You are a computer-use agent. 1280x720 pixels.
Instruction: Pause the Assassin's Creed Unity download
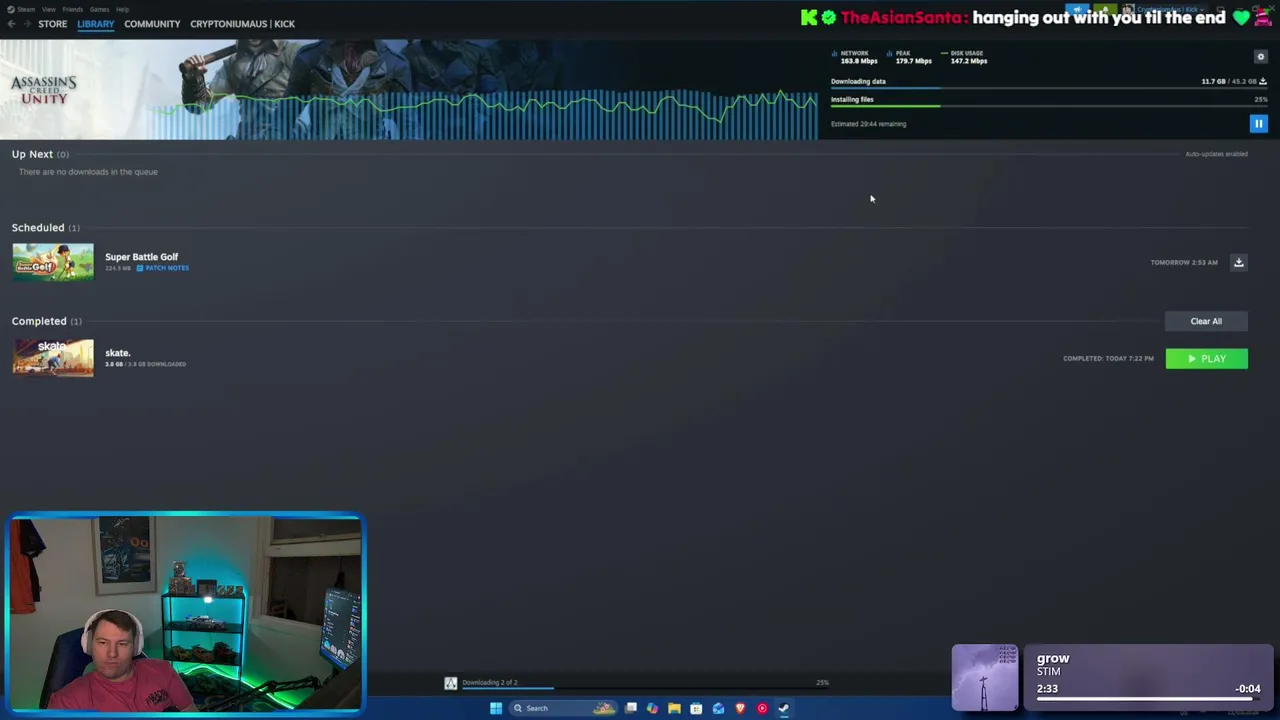click(1258, 124)
